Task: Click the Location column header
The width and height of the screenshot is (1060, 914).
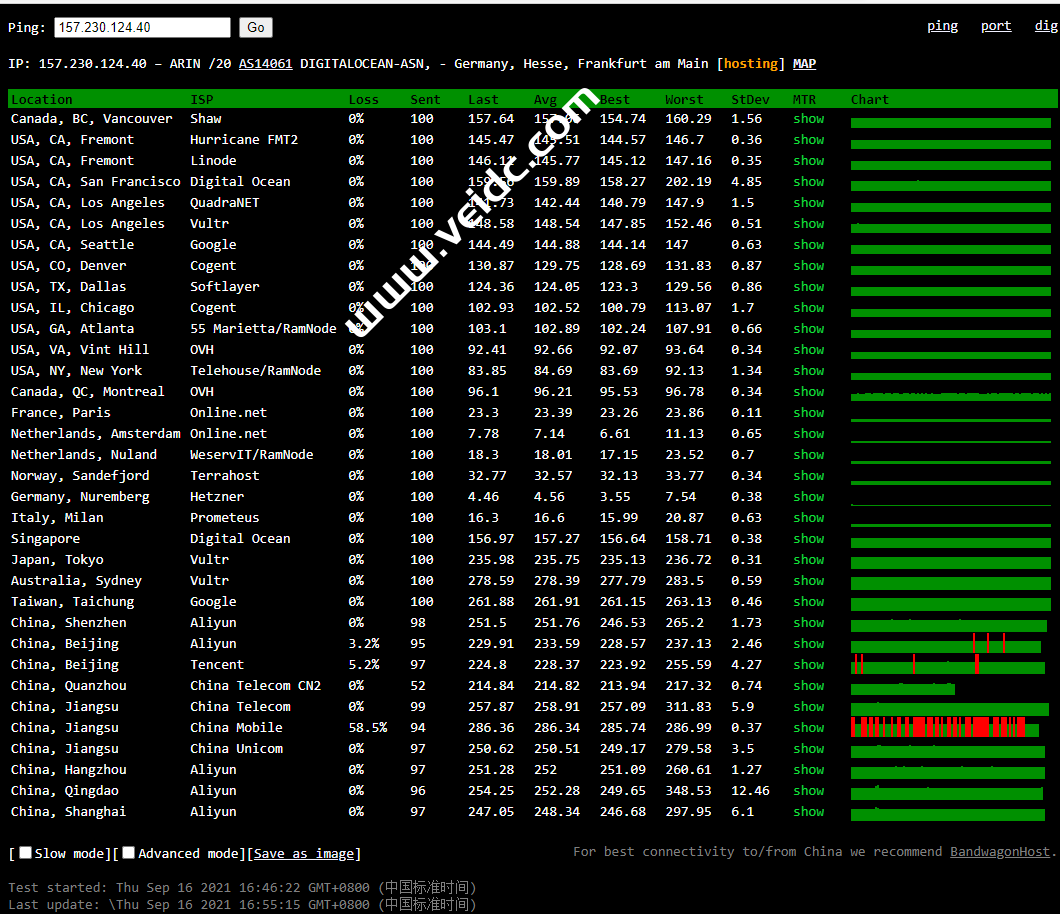Action: [41, 99]
